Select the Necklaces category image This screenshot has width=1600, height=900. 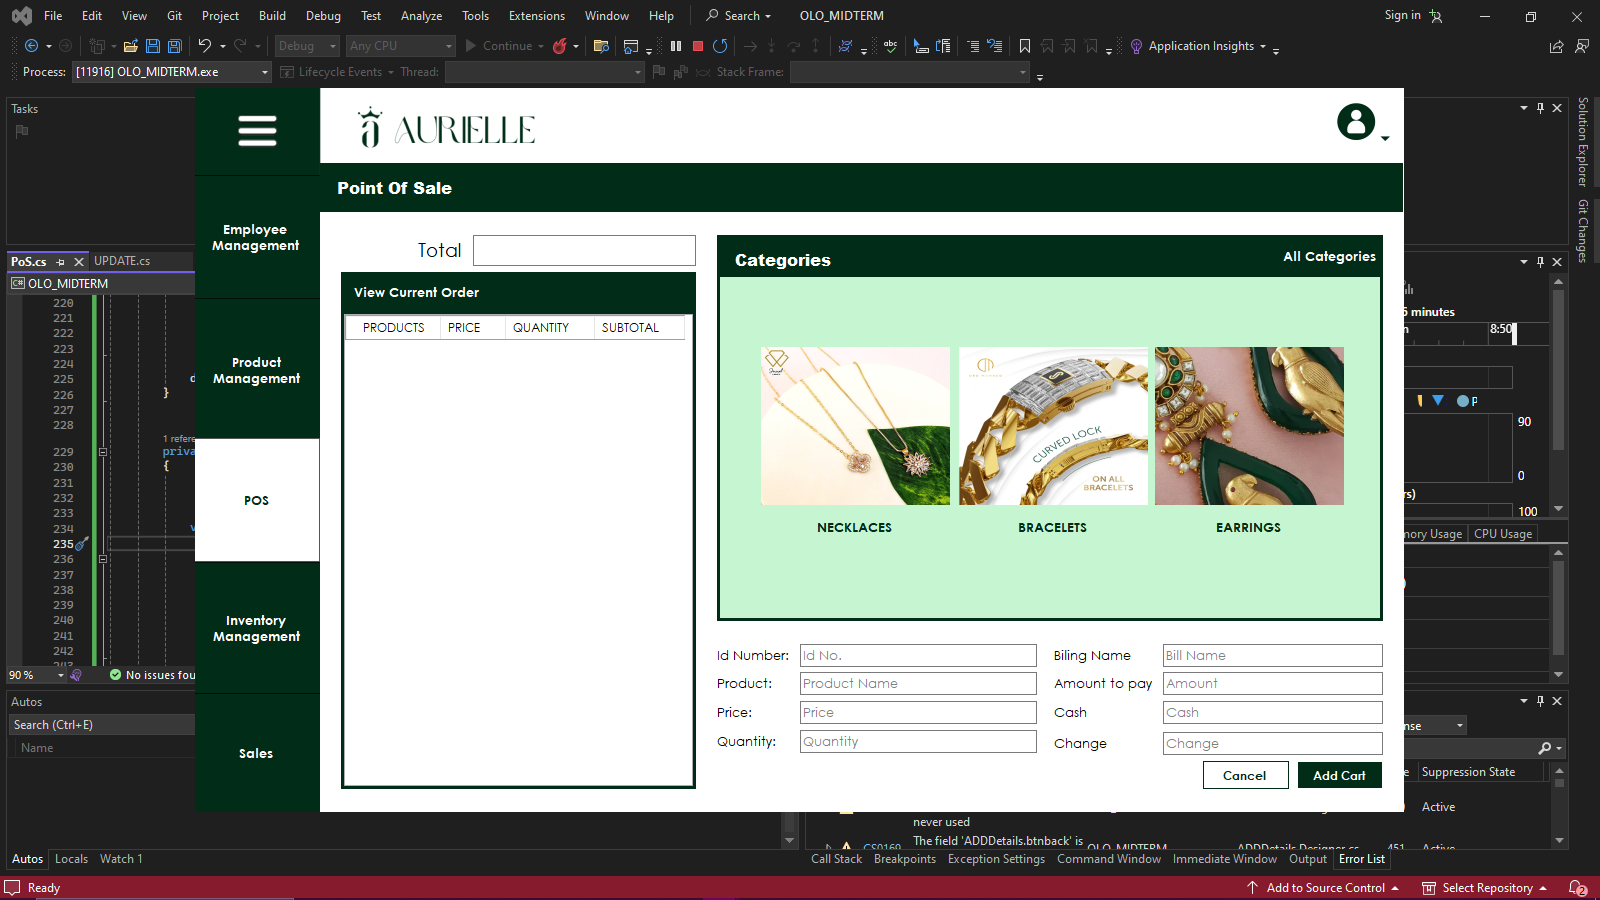(855, 426)
